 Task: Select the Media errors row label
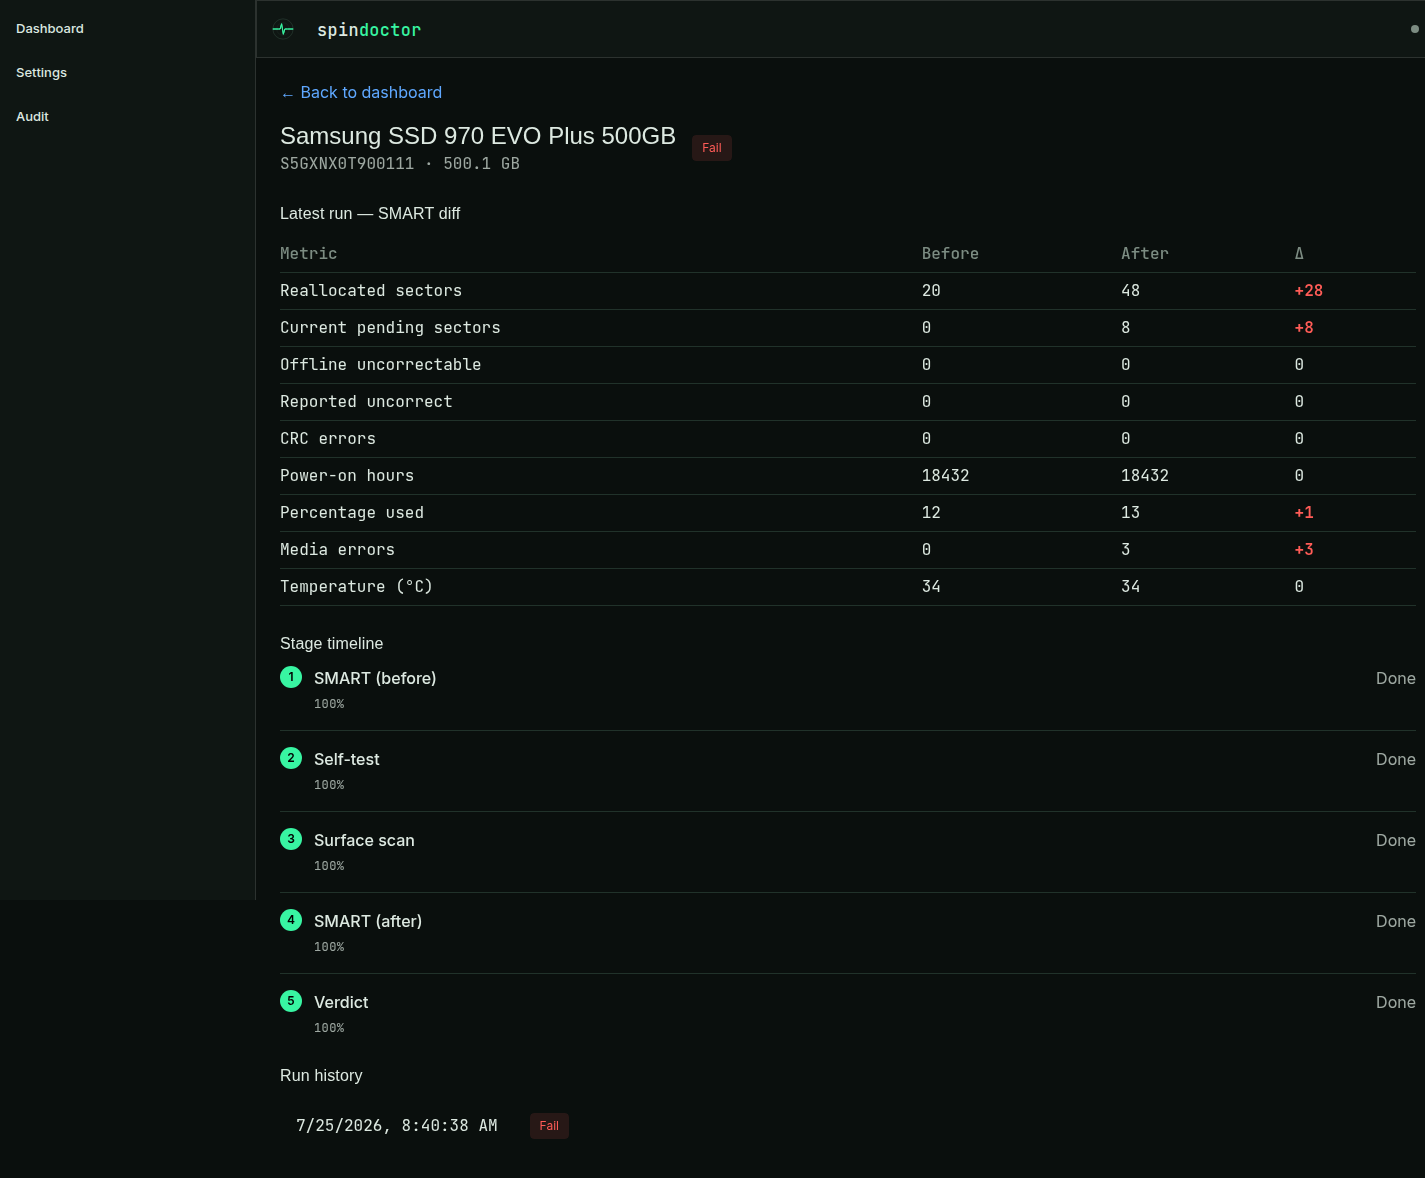[338, 550]
